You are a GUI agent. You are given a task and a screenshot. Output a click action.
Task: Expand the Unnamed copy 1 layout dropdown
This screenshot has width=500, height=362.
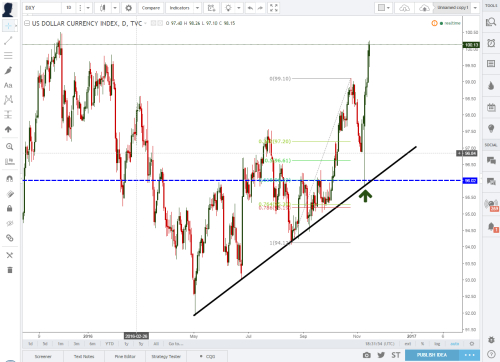tap(476, 8)
